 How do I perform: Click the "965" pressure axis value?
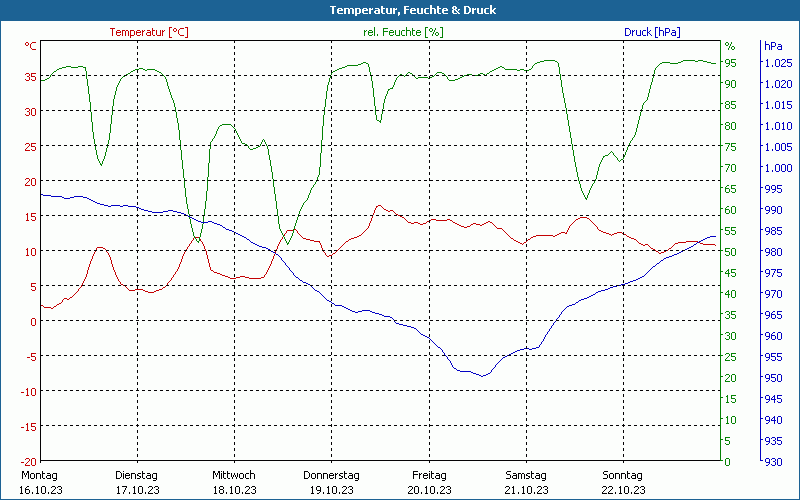coord(773,315)
